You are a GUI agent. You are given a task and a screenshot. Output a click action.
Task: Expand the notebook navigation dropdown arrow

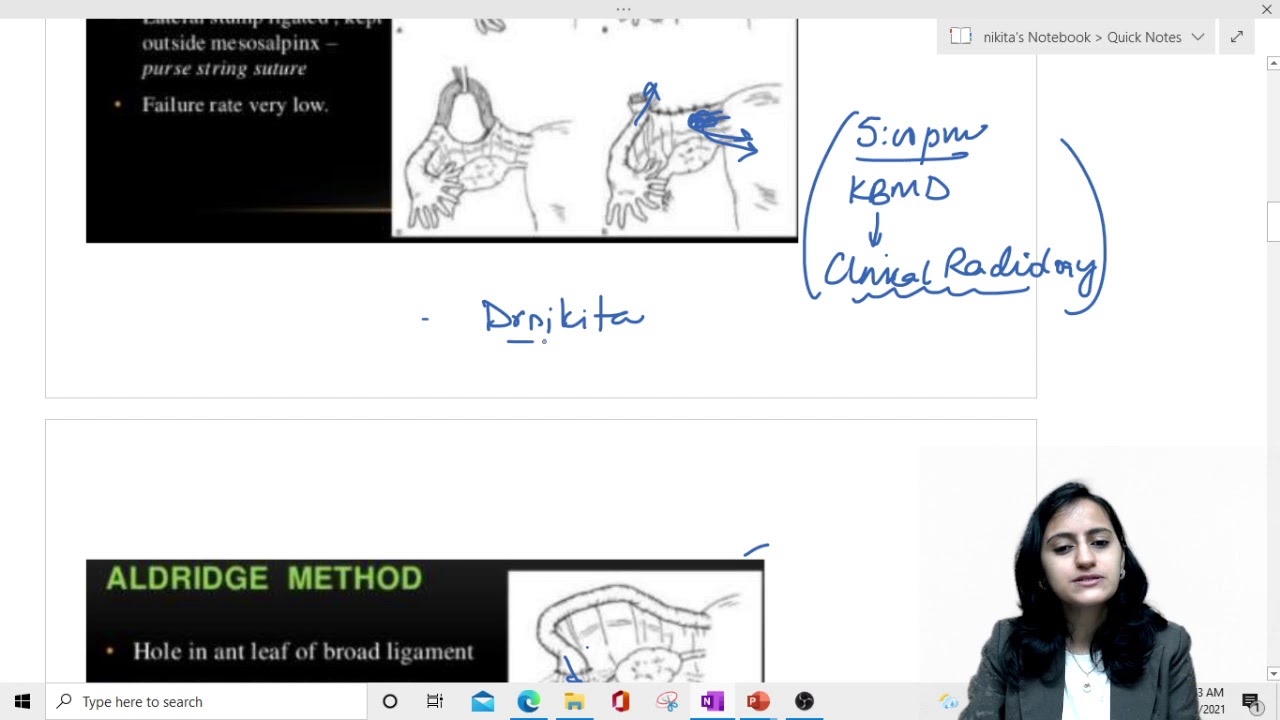pyautogui.click(x=1198, y=37)
